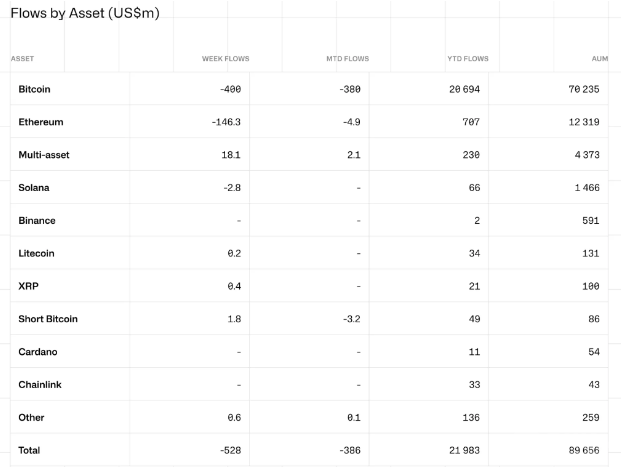621x467 pixels.
Task: Click the Multi-asset row label
Action: coord(44,155)
